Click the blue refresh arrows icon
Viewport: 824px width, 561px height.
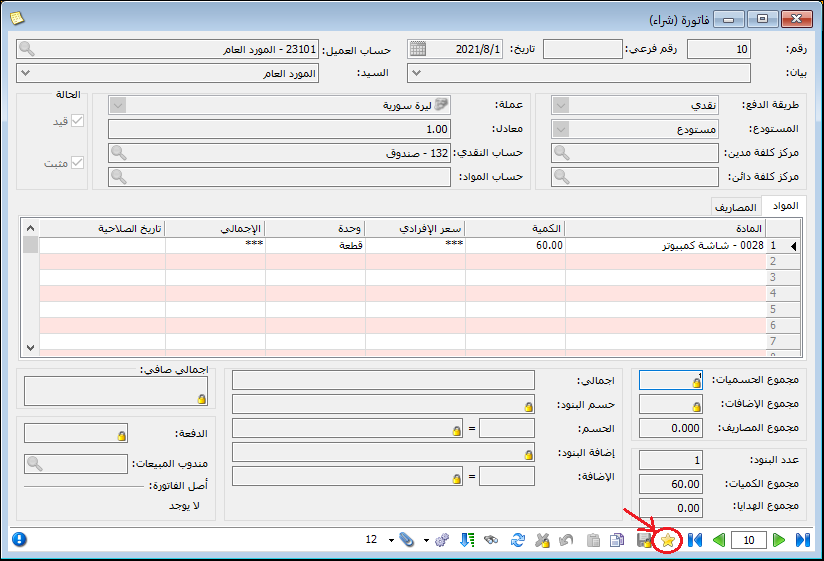(x=518, y=540)
